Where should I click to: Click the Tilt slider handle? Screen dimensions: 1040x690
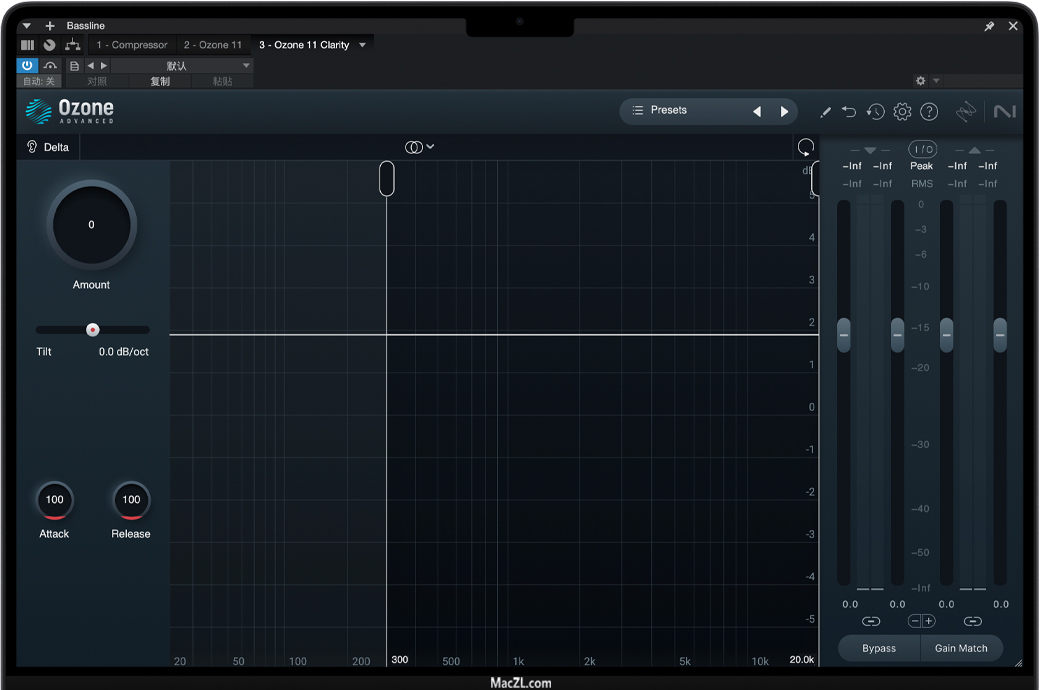click(93, 329)
